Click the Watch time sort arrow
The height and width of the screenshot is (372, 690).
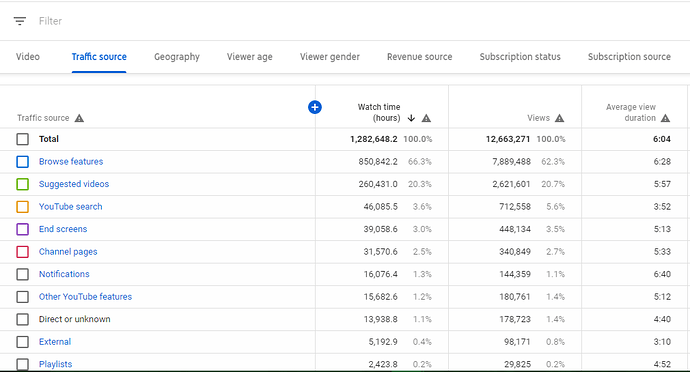[x=411, y=118]
